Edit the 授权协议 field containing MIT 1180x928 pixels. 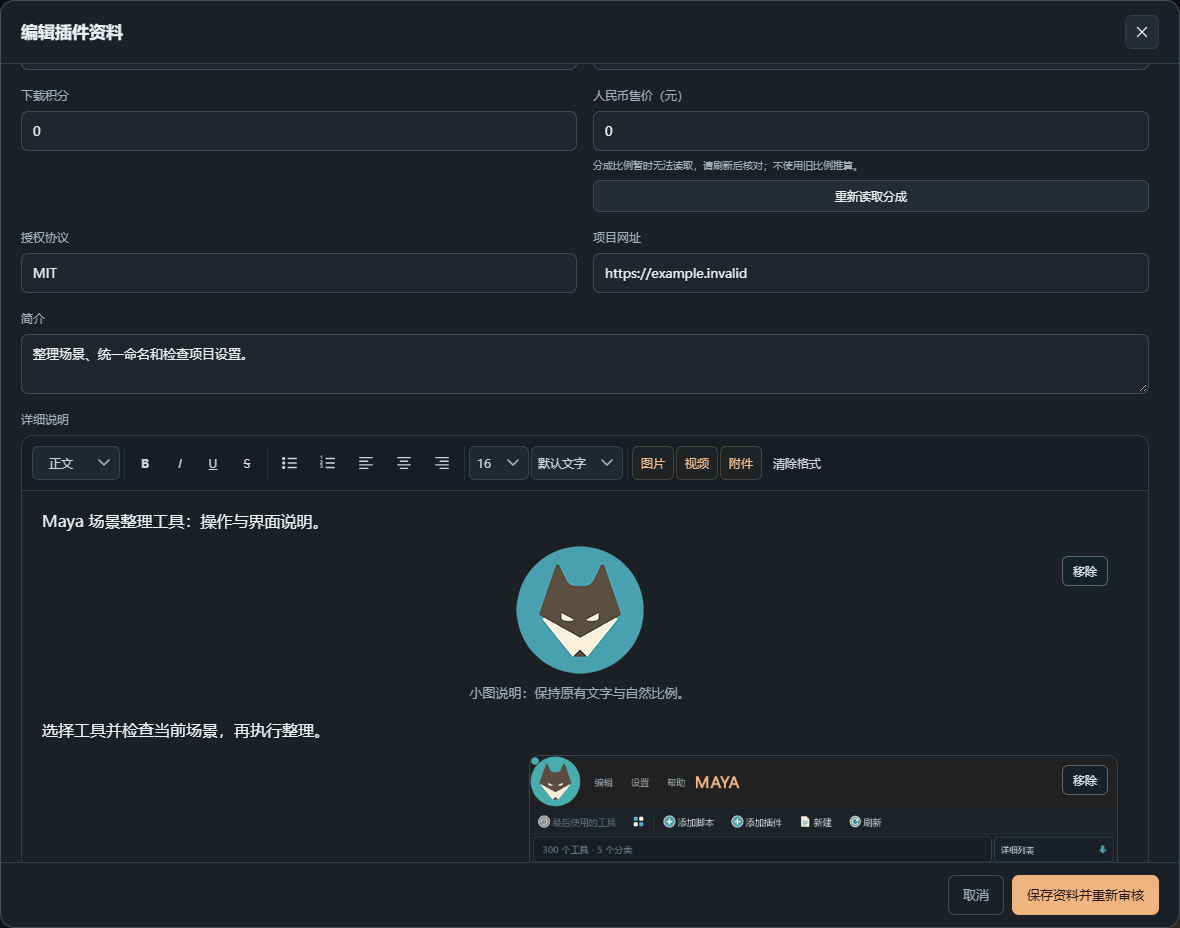pos(299,273)
